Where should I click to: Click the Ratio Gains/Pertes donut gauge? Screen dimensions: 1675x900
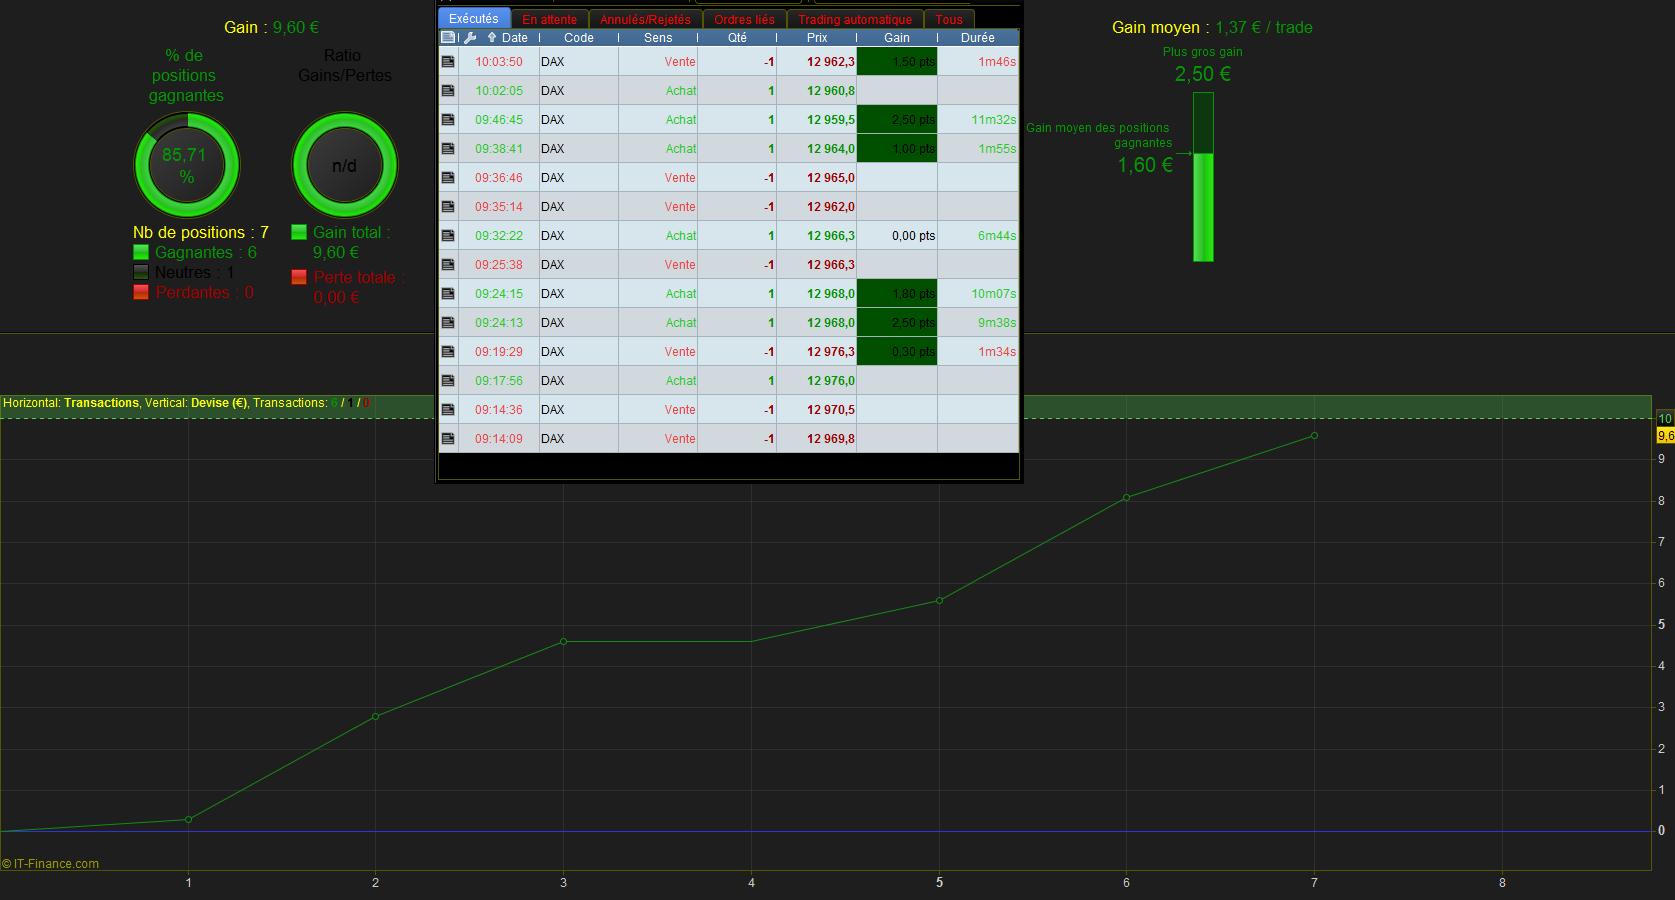tap(344, 165)
